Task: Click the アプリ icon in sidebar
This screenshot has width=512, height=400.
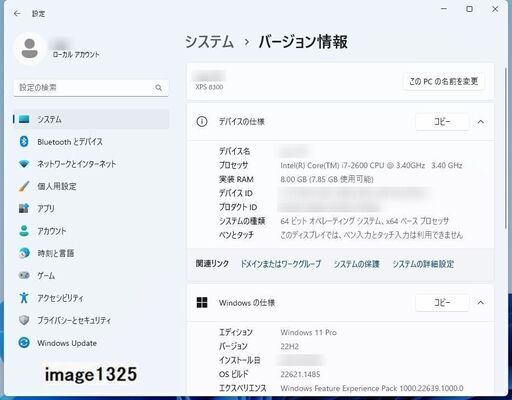Action: click(x=24, y=209)
